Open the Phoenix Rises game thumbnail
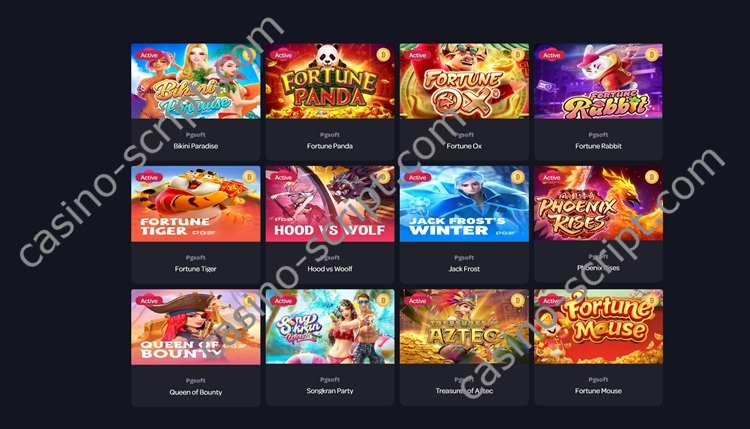750x429 pixels. click(598, 203)
